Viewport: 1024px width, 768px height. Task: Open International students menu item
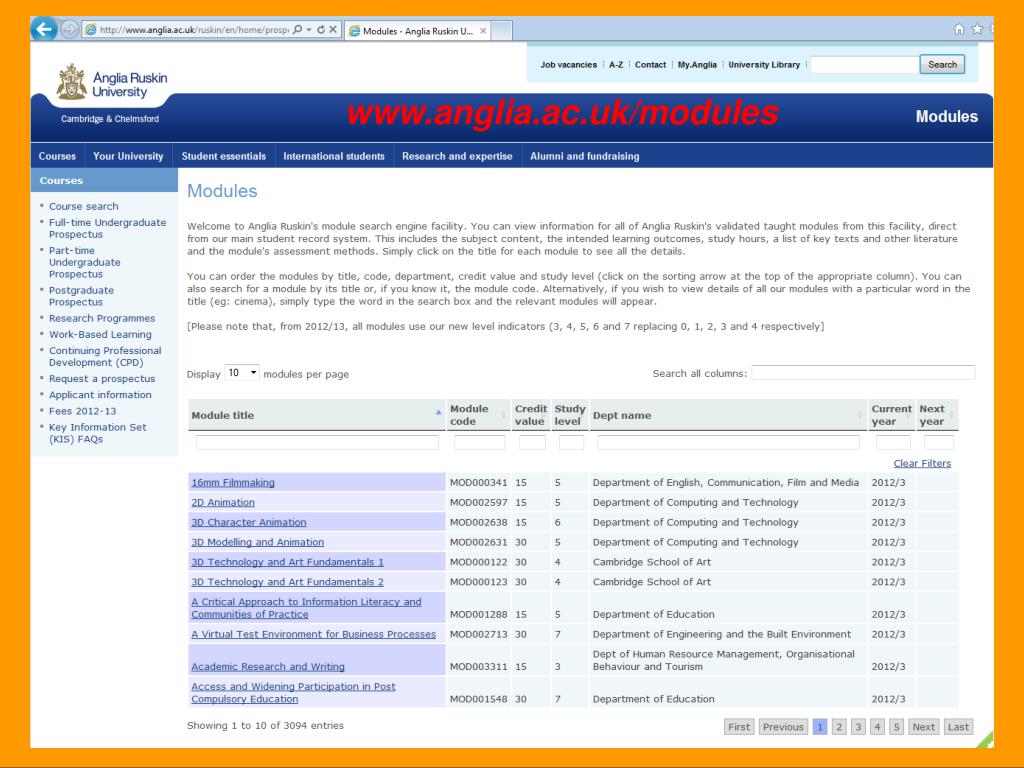(334, 156)
